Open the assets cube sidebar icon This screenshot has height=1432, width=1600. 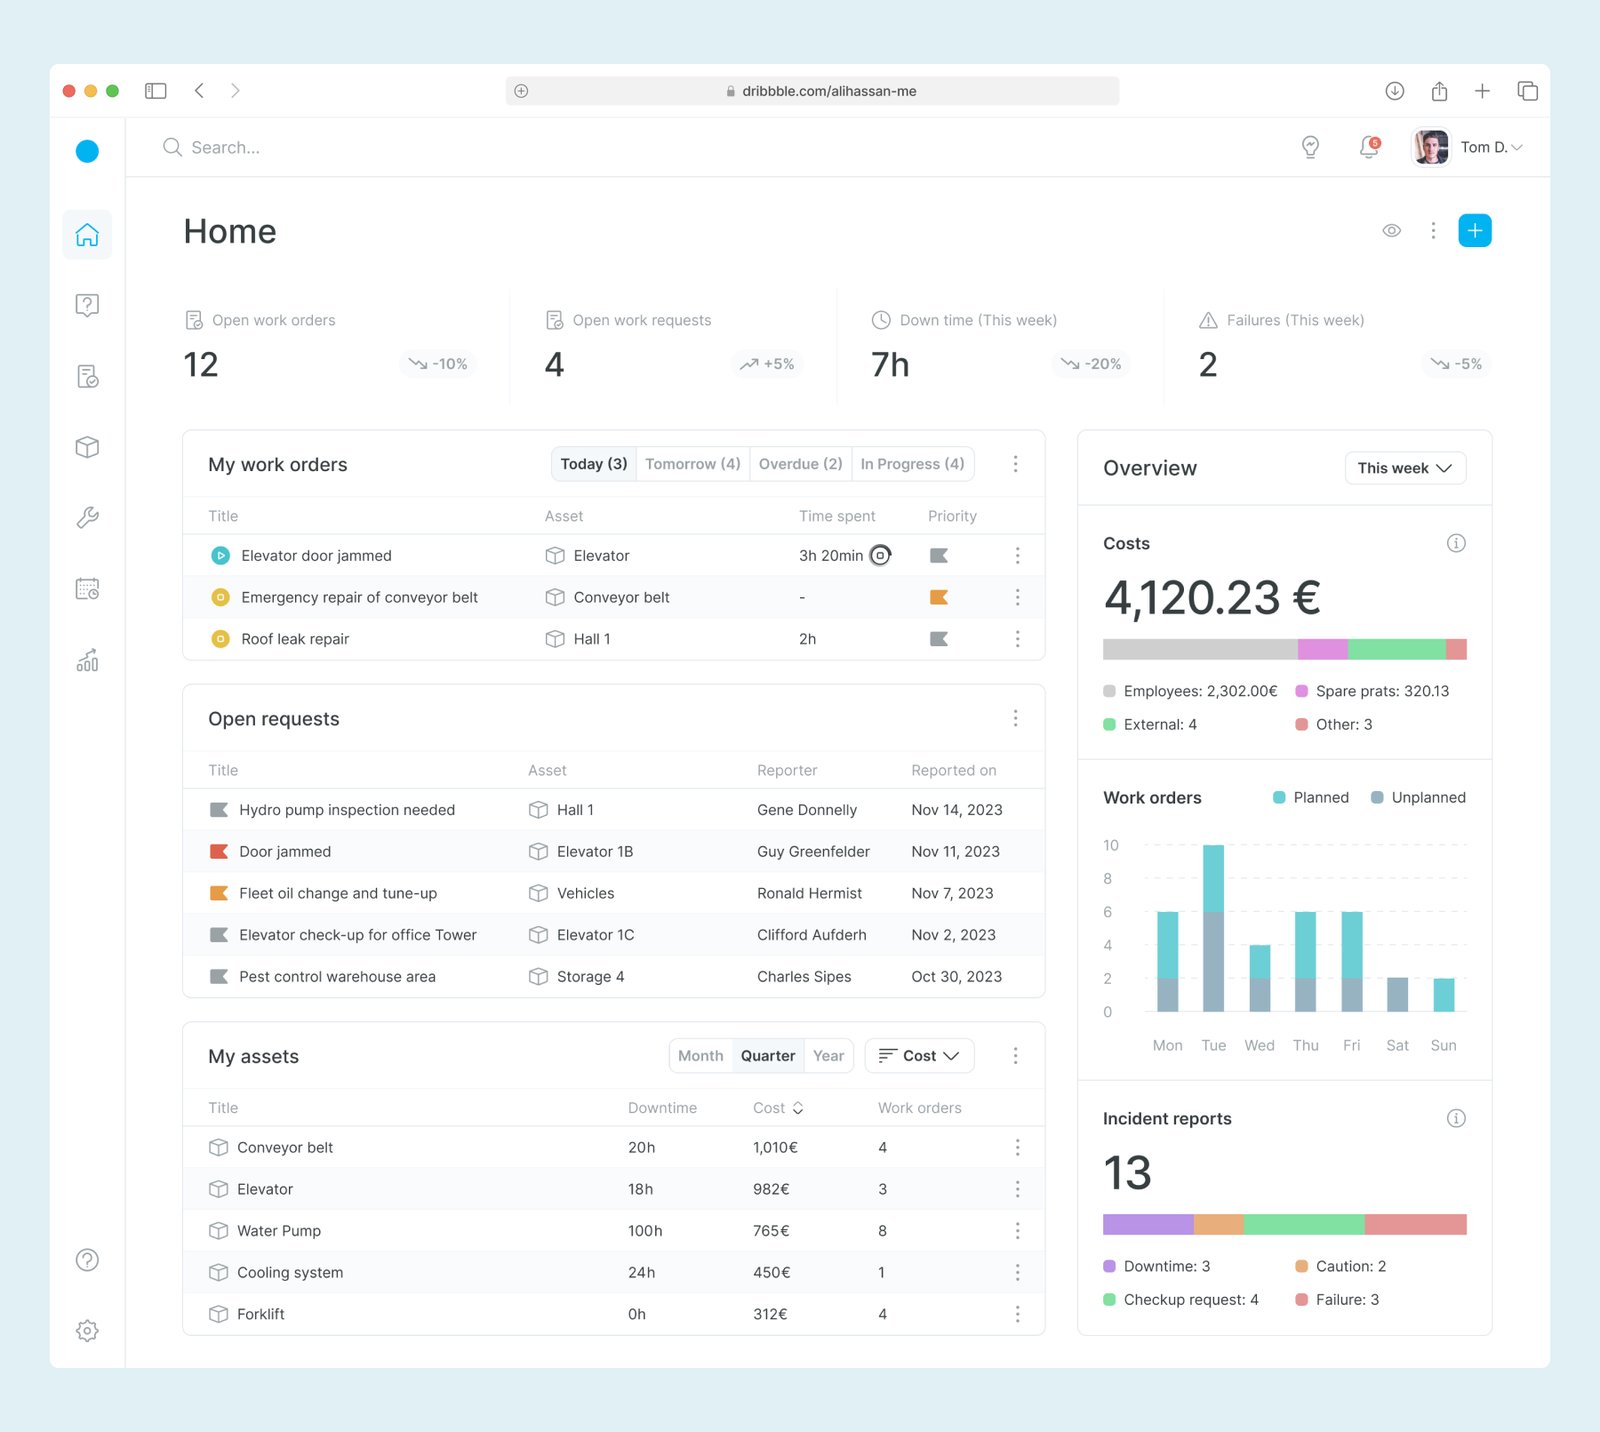coord(87,447)
